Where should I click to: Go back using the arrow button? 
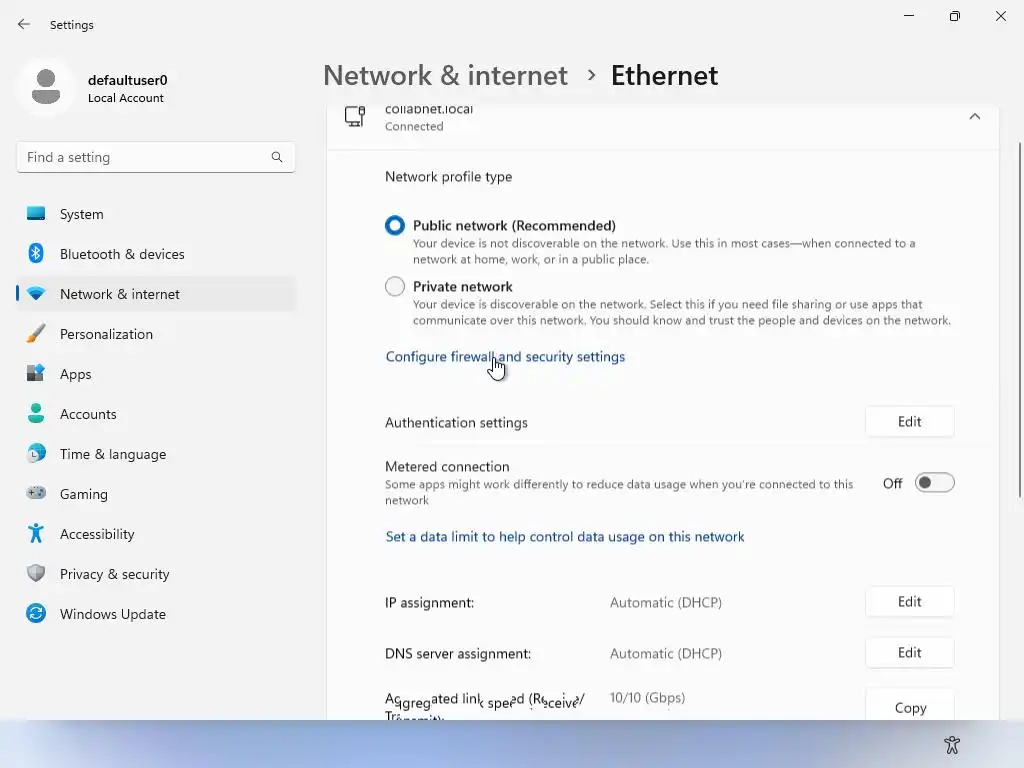(x=24, y=24)
